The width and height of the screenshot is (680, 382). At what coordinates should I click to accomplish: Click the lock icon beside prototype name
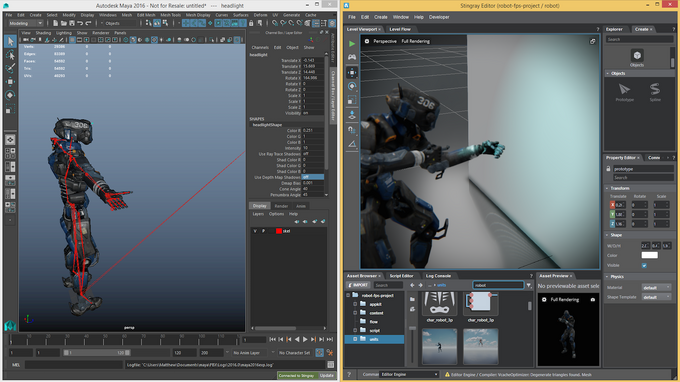pos(608,169)
